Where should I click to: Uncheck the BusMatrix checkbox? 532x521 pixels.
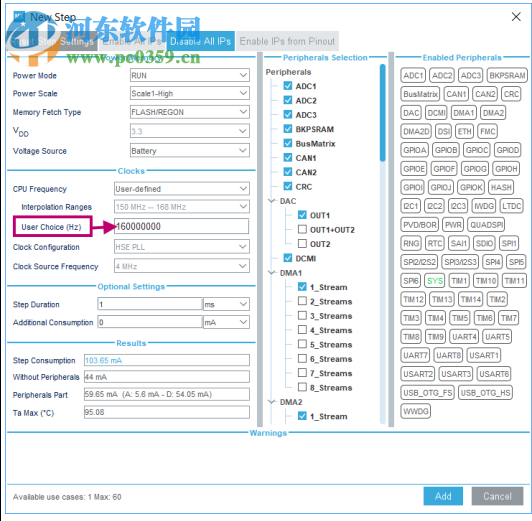point(288,143)
